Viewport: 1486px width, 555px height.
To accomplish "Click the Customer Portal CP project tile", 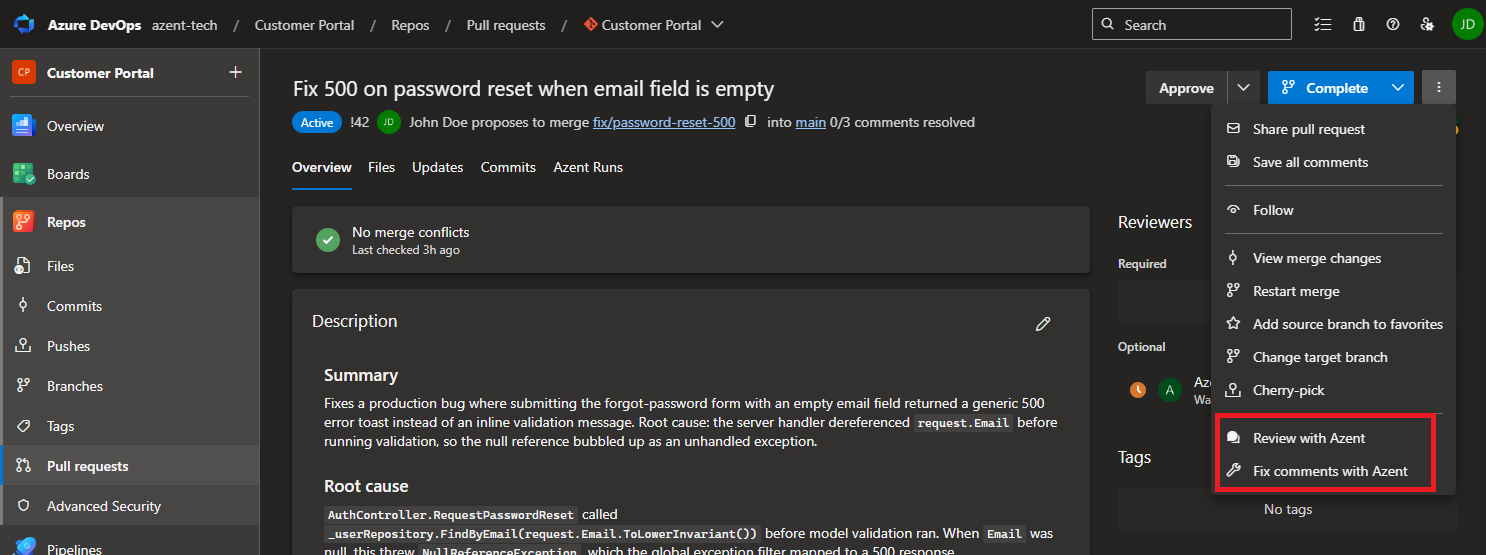I will [x=24, y=72].
